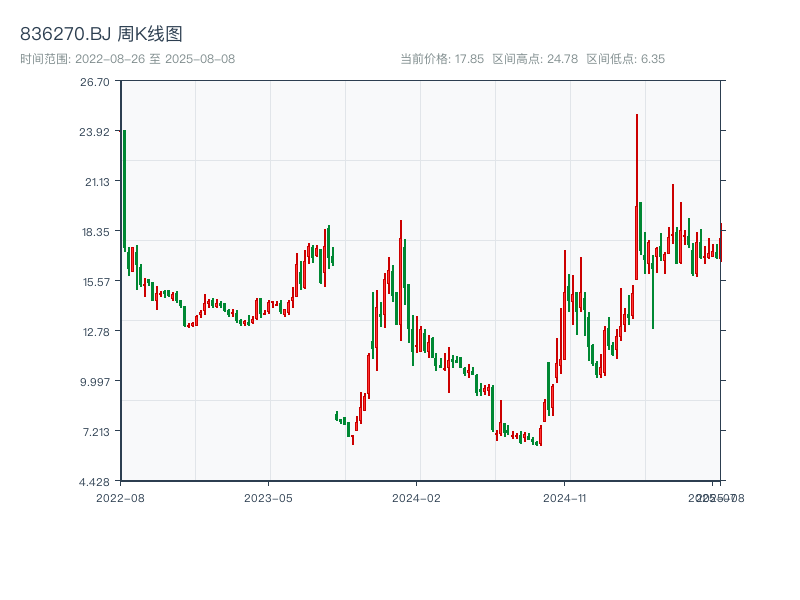The height and width of the screenshot is (600, 800).
Task: Click the x-axis label 2023-05
Action: point(268,498)
